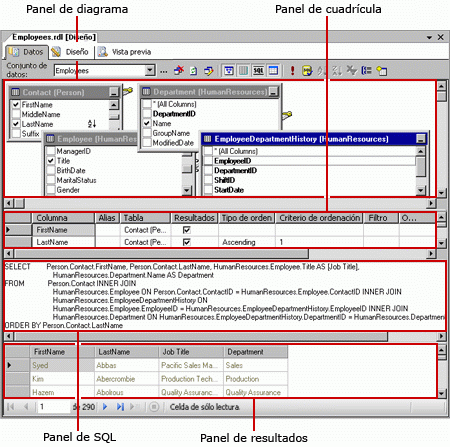Switch to the Vista previa tab
450x447 pixels.
pos(125,52)
